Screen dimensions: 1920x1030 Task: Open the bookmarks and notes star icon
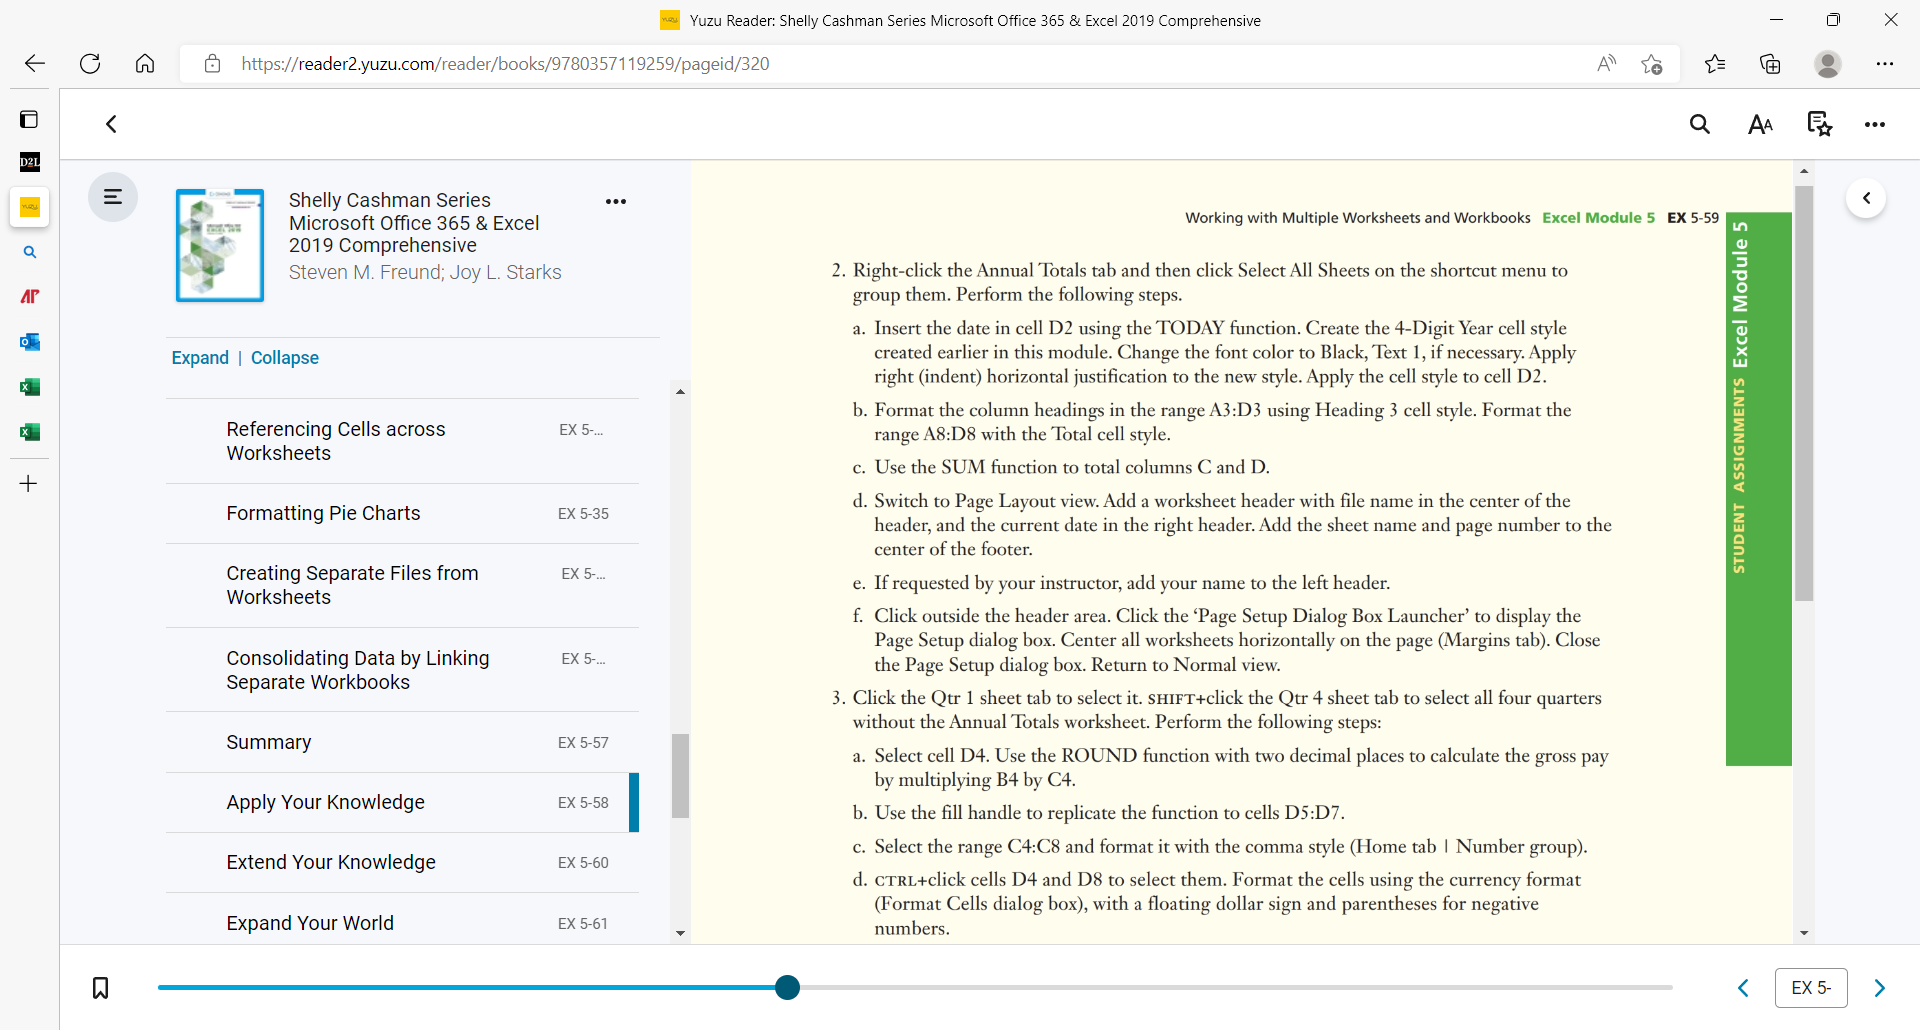point(1819,124)
